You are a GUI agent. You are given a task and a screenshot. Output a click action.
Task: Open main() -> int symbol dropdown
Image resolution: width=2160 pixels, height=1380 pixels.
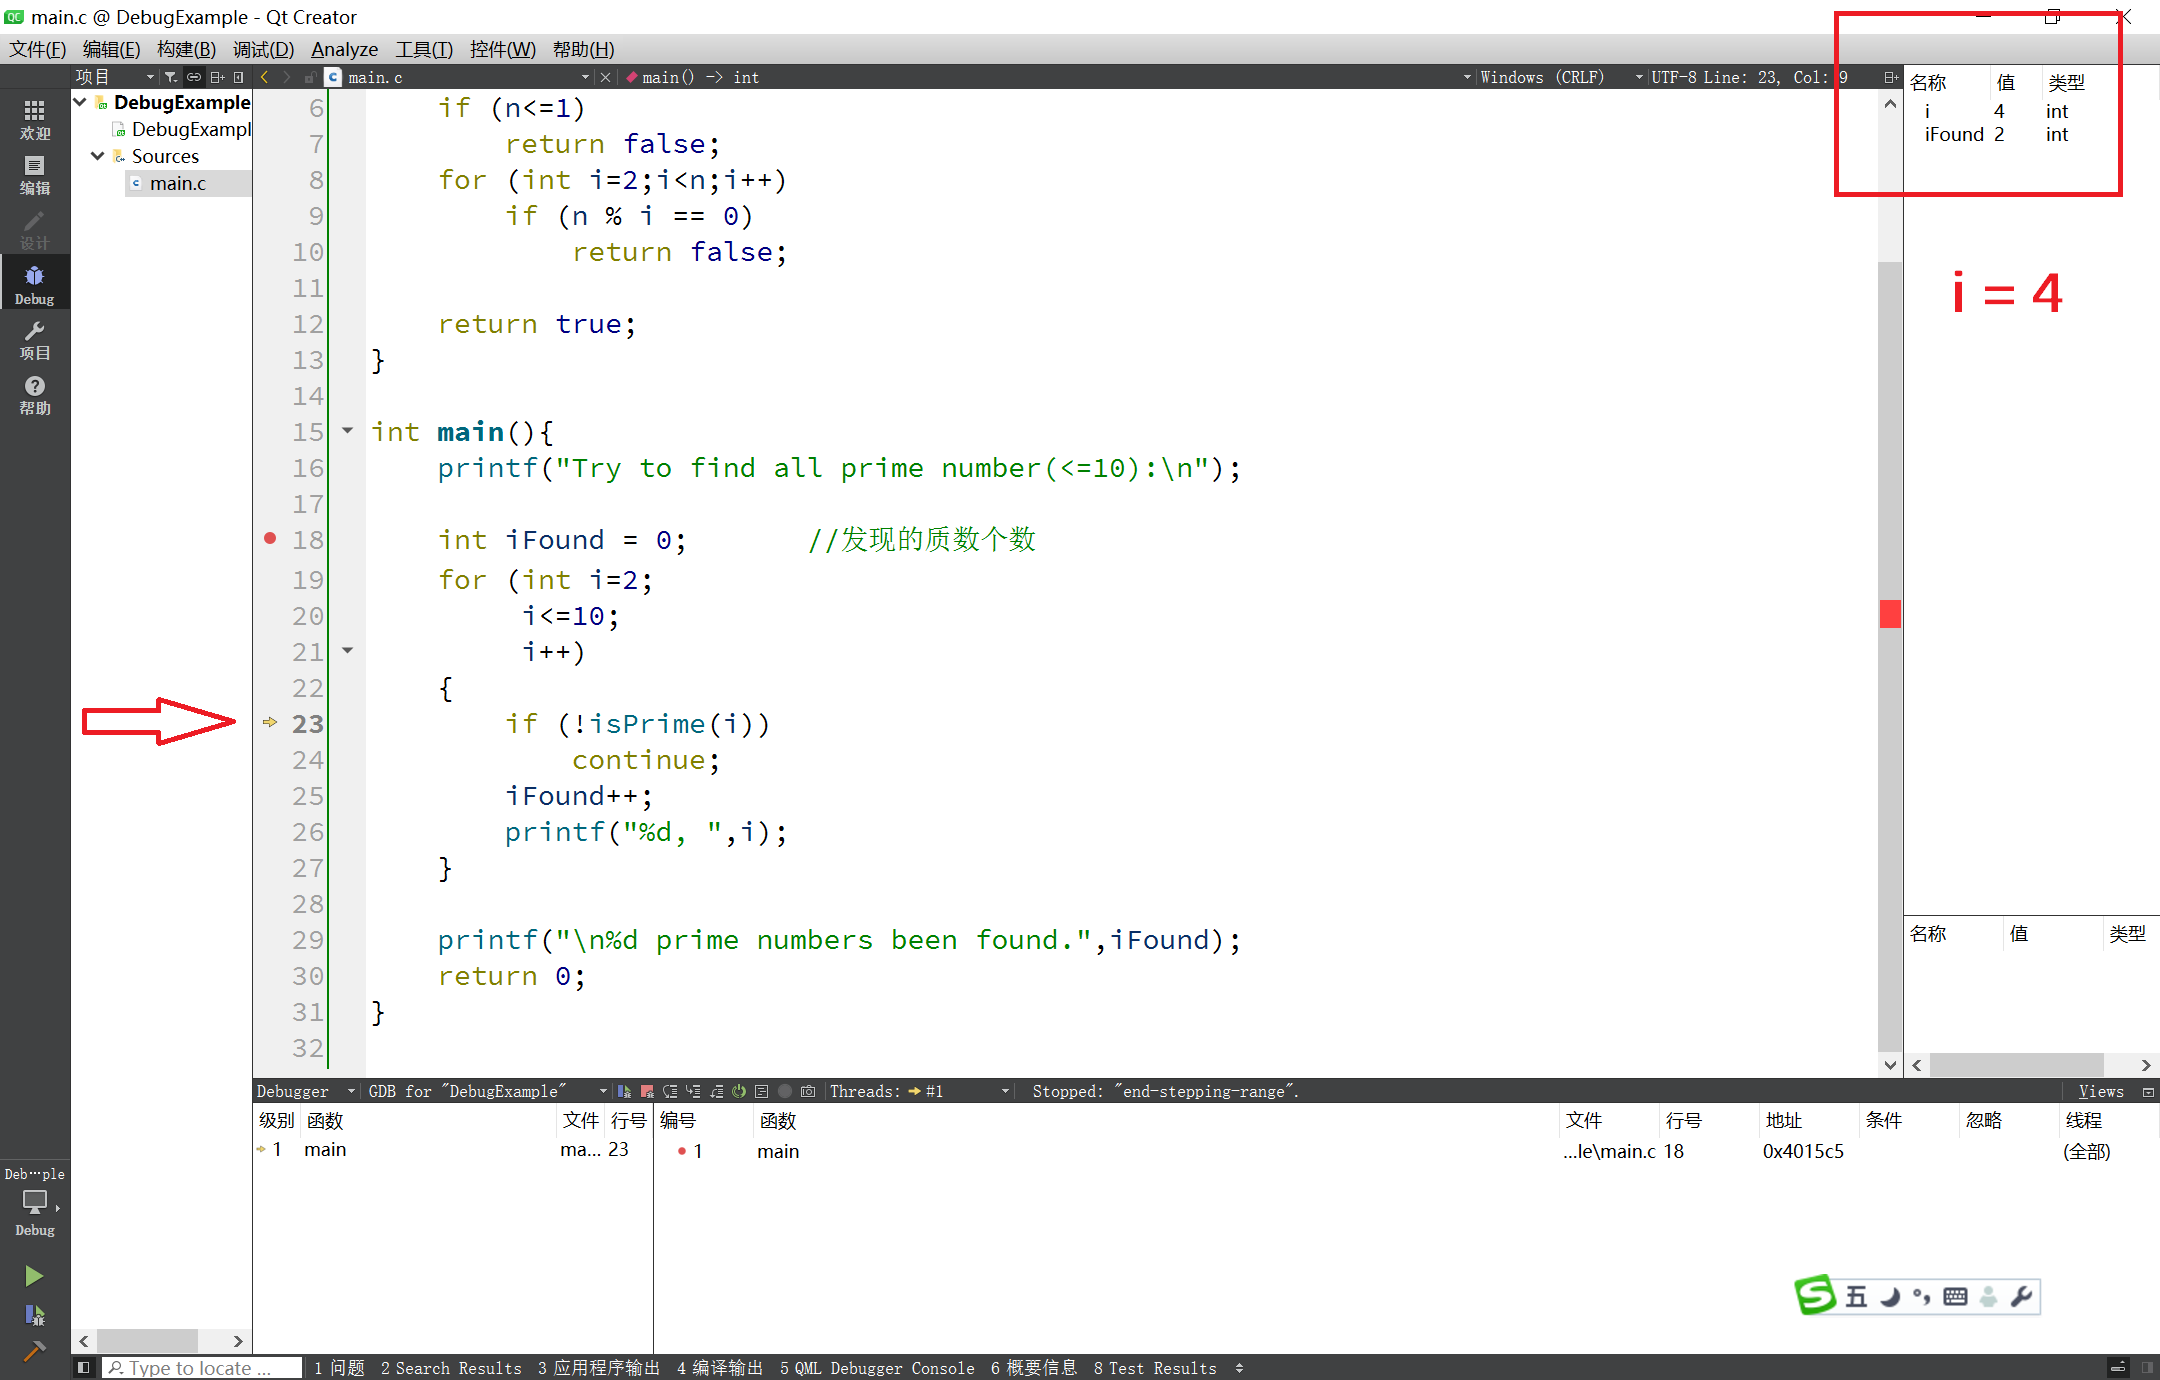coord(1048,77)
